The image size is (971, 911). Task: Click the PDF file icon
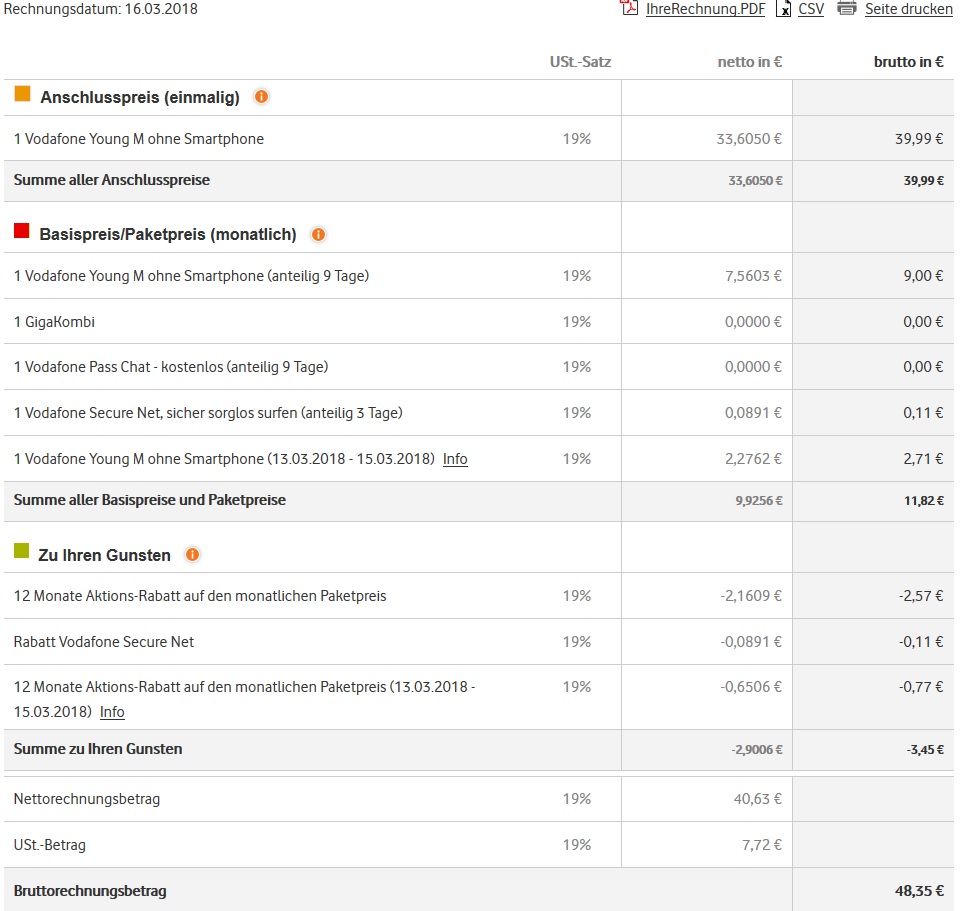630,7
